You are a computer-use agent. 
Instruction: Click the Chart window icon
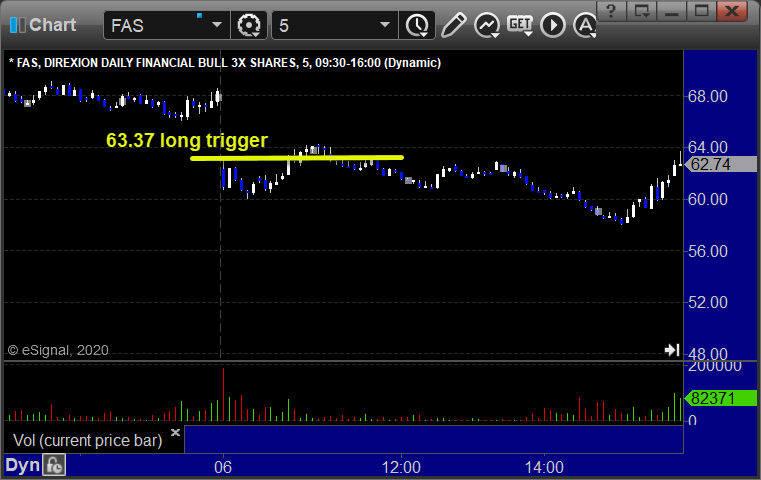pyautogui.click(x=17, y=25)
